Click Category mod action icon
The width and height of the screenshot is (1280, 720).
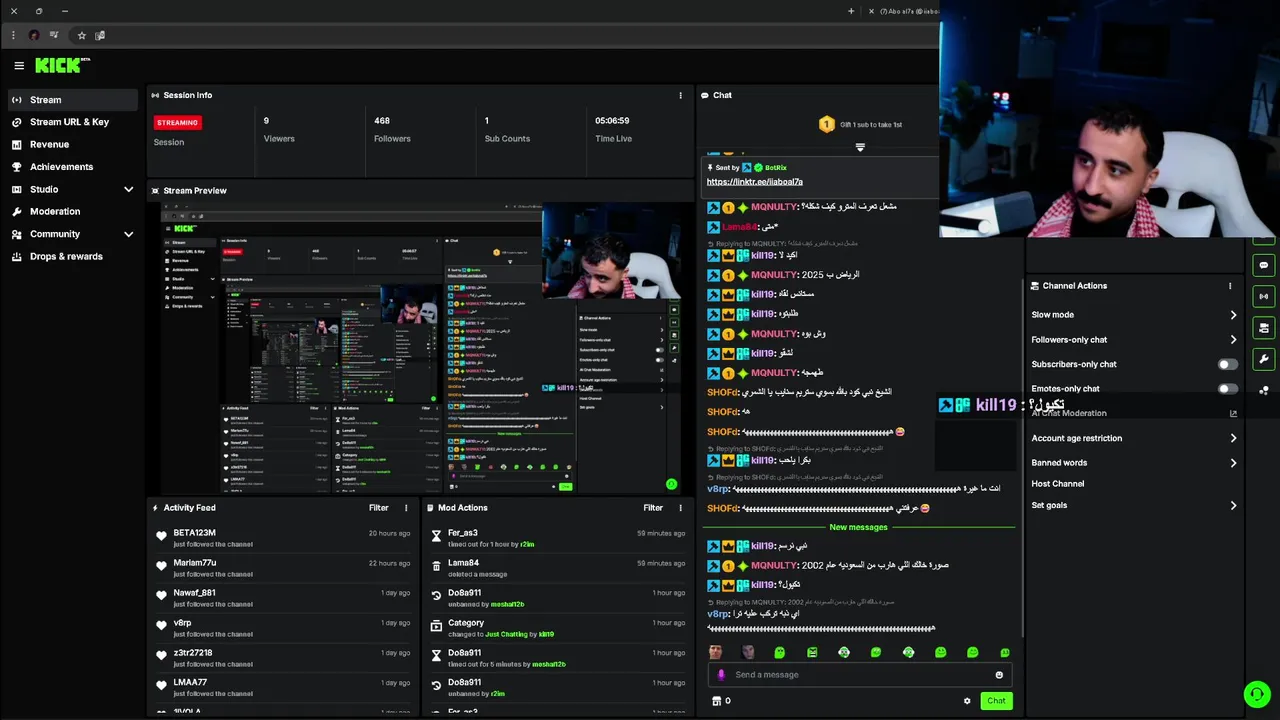coord(436,626)
